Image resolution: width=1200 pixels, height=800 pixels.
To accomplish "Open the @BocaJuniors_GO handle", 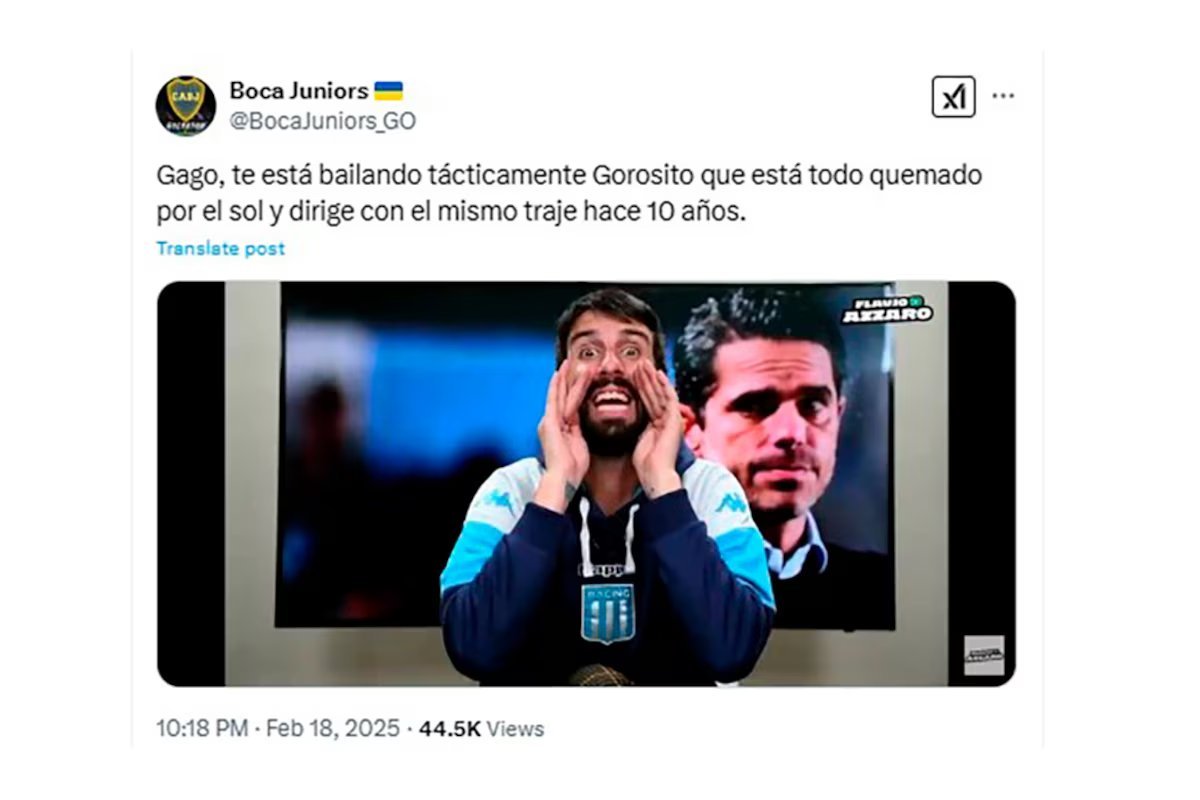I will tap(323, 122).
